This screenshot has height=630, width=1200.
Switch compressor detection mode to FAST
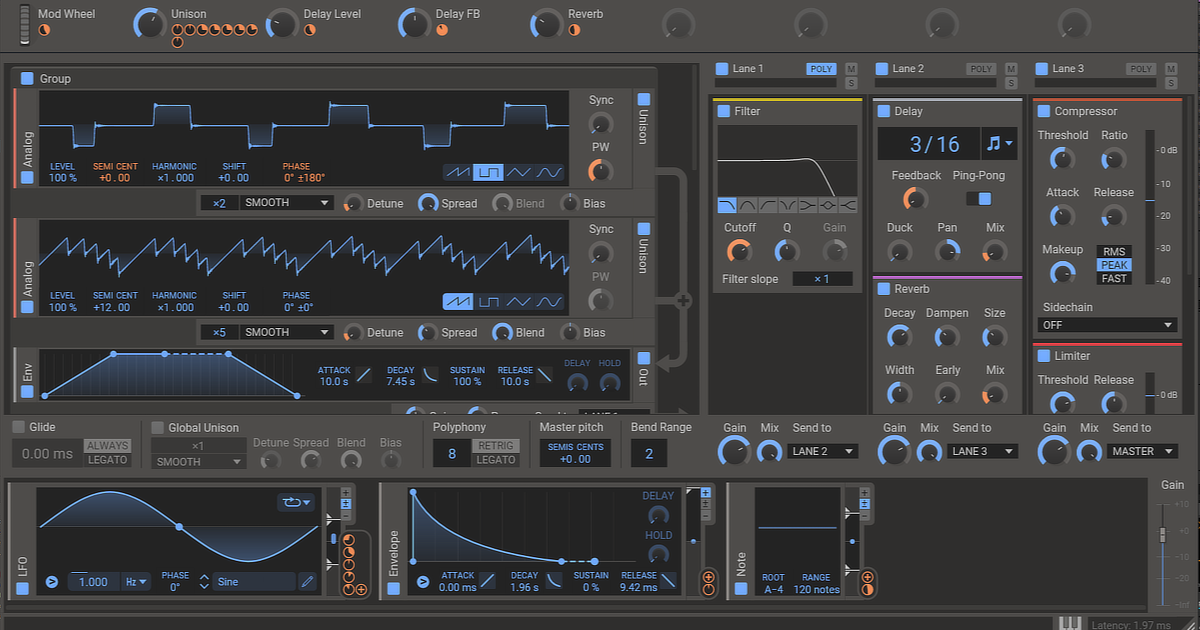coord(1114,278)
